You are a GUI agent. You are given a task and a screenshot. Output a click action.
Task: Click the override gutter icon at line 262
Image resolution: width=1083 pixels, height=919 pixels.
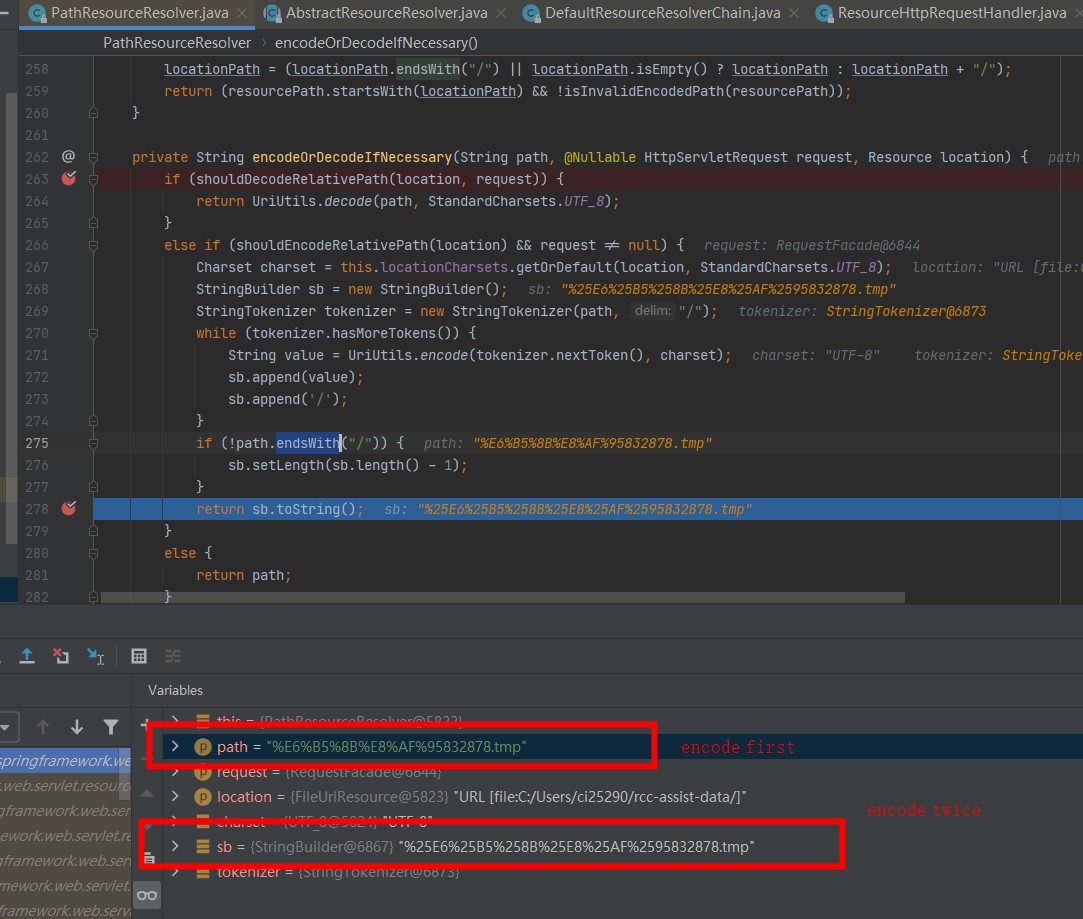(68, 157)
